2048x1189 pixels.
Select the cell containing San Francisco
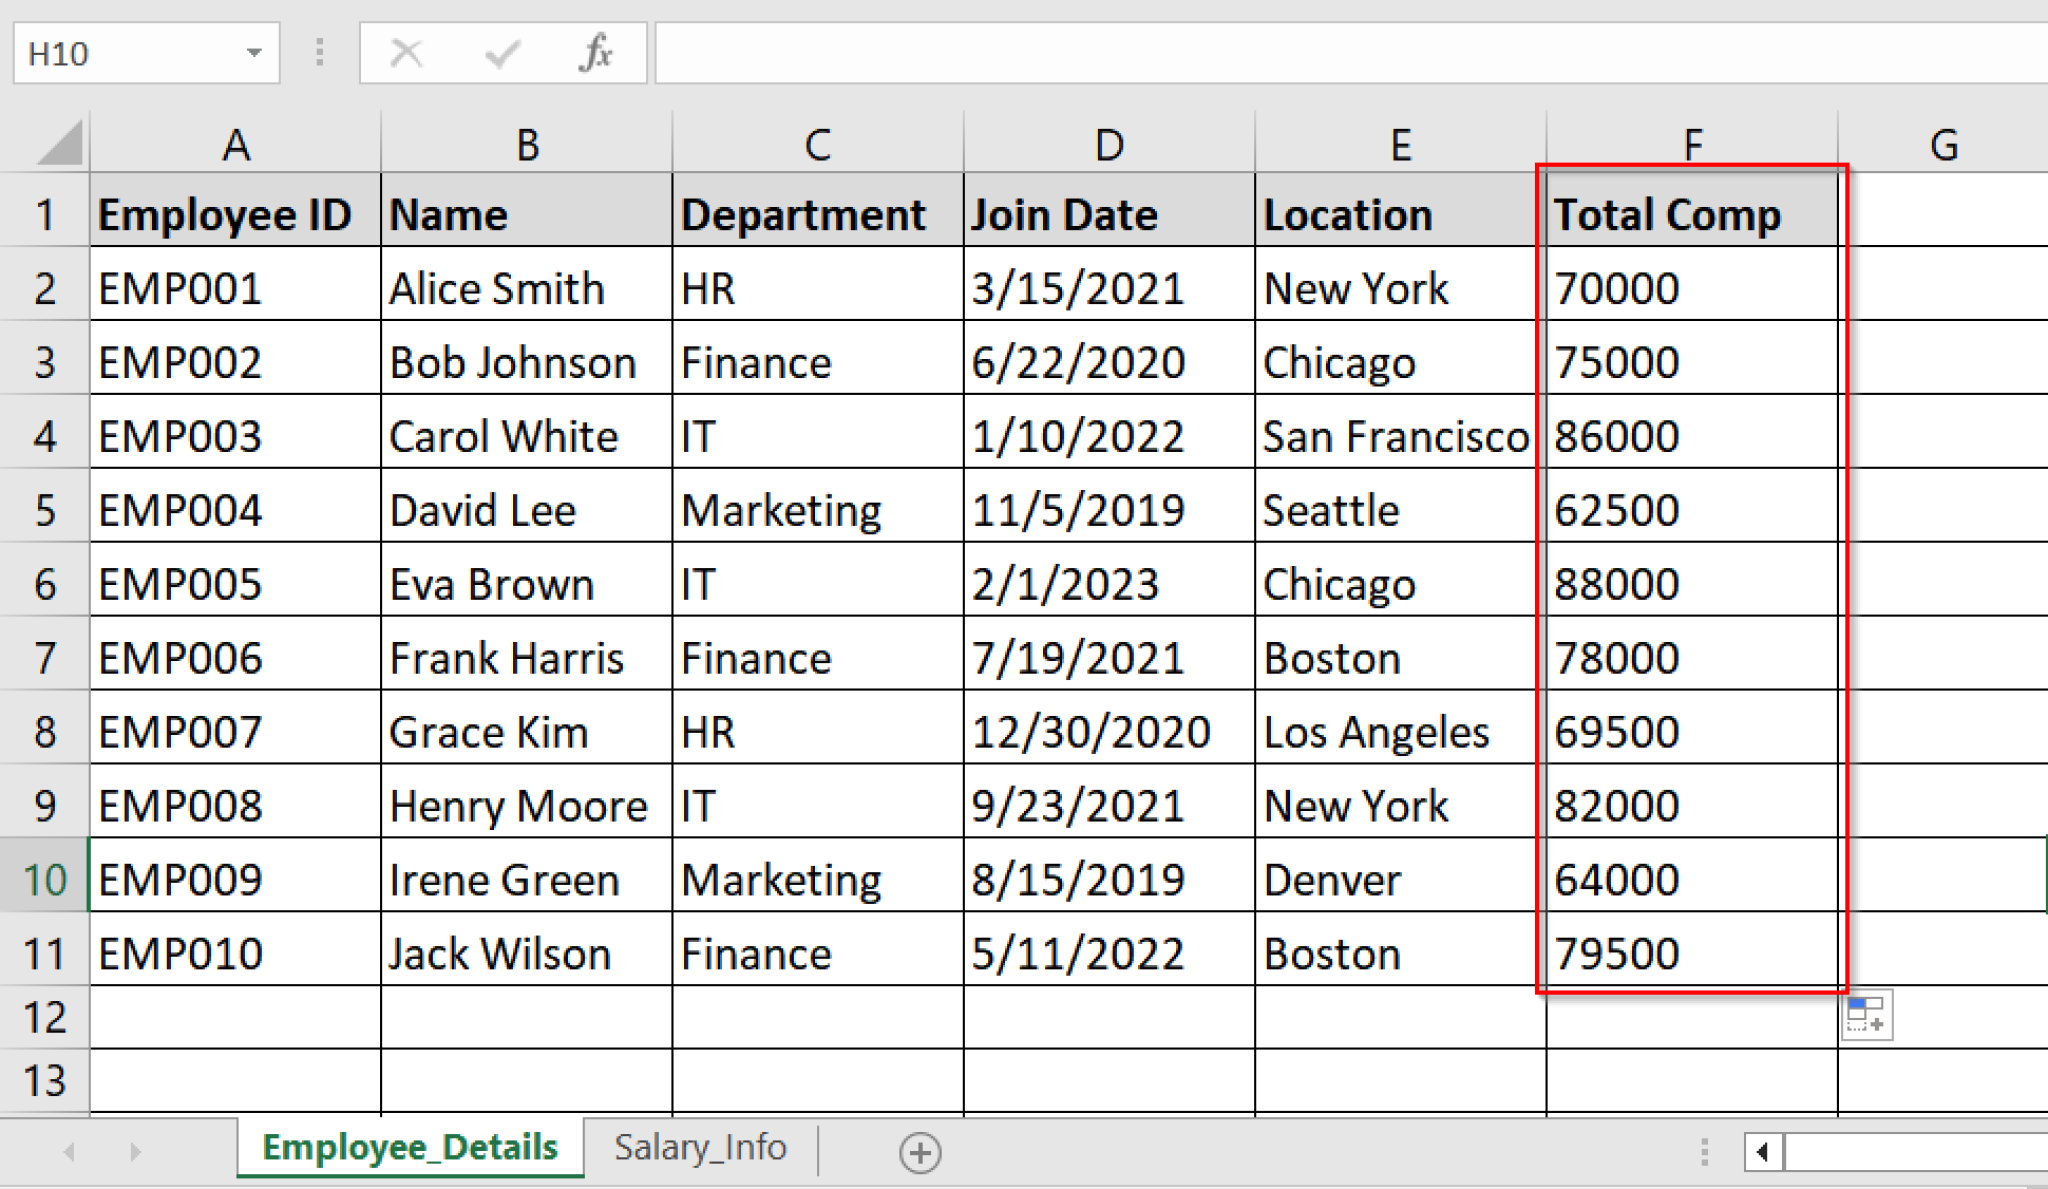[x=1398, y=436]
